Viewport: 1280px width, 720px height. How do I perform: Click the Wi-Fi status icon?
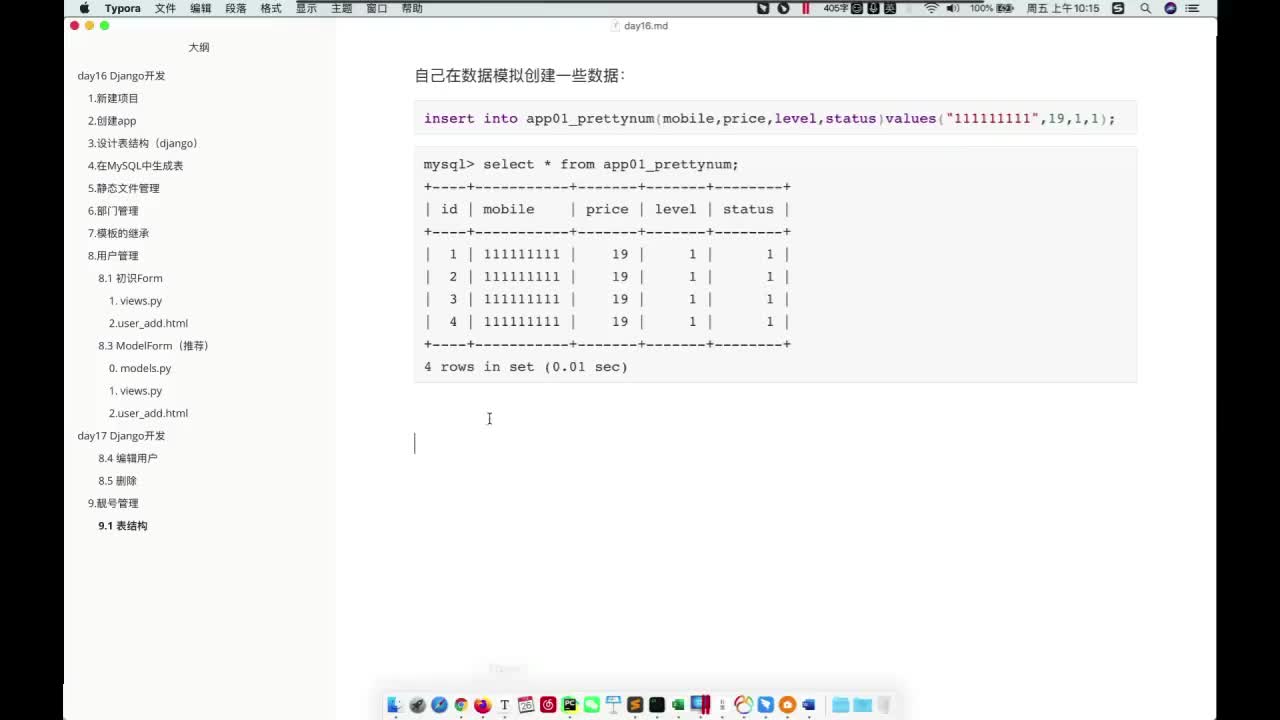tap(931, 8)
